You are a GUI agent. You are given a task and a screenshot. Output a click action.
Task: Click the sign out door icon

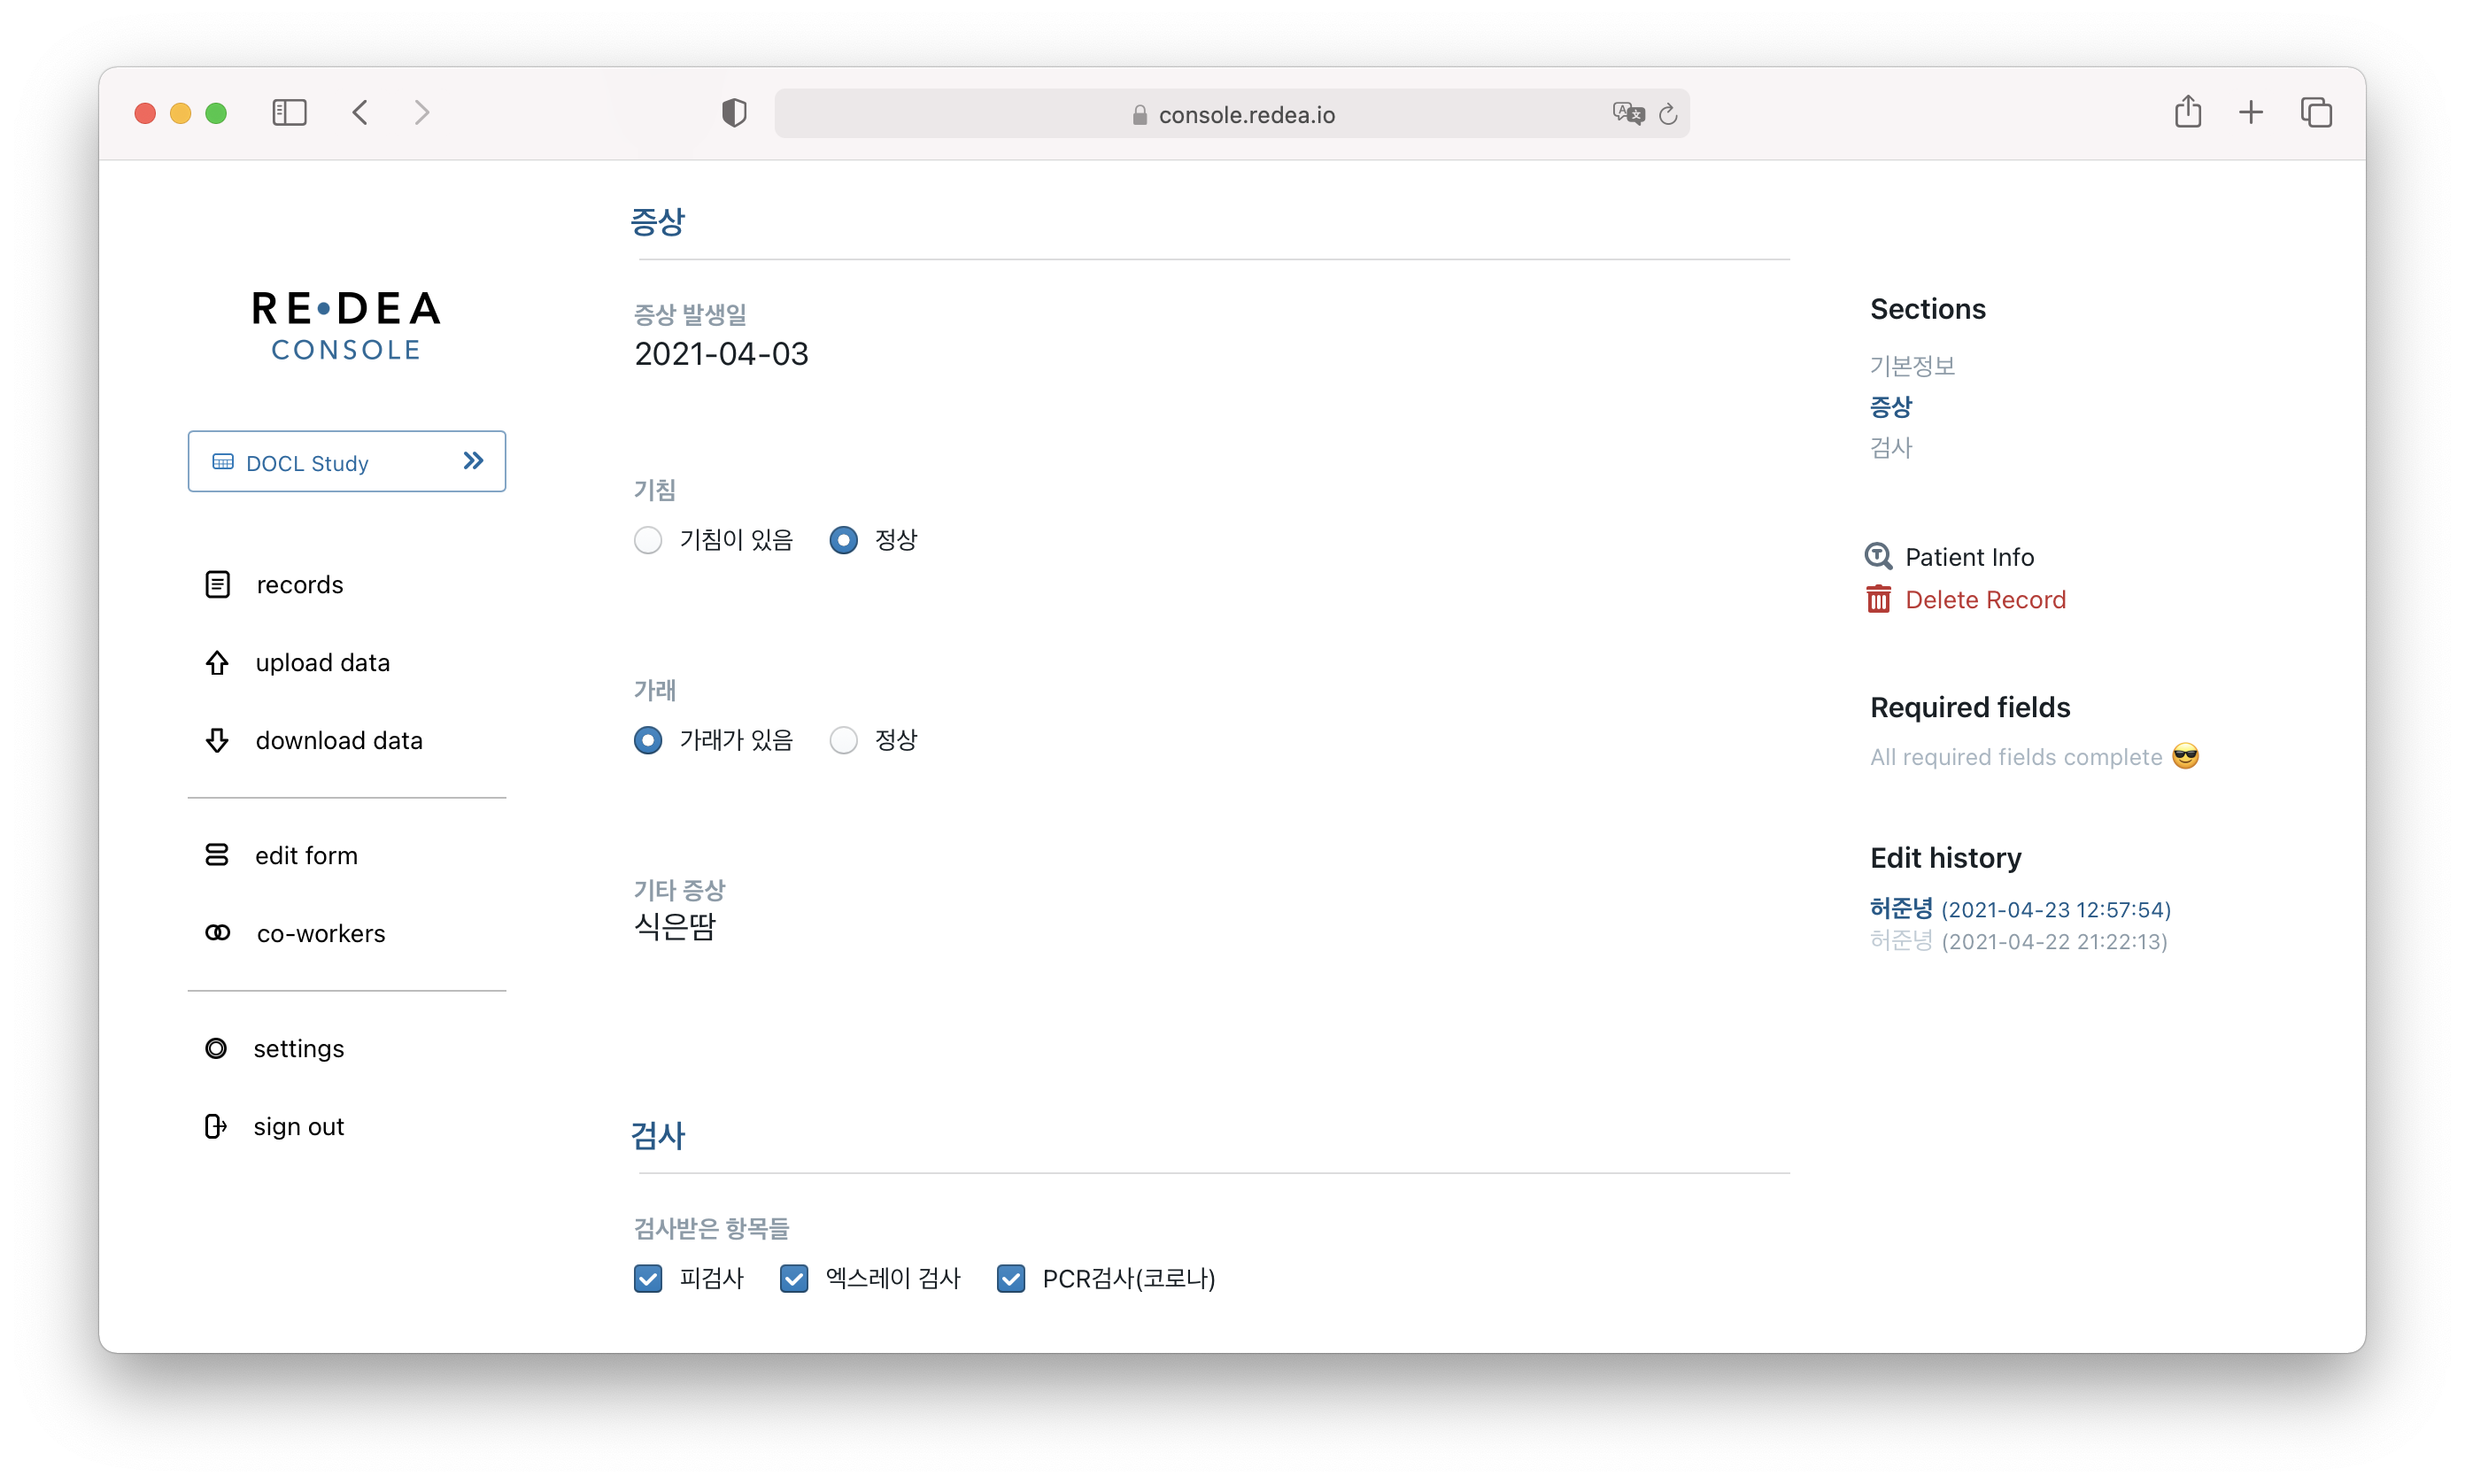pyautogui.click(x=215, y=1127)
